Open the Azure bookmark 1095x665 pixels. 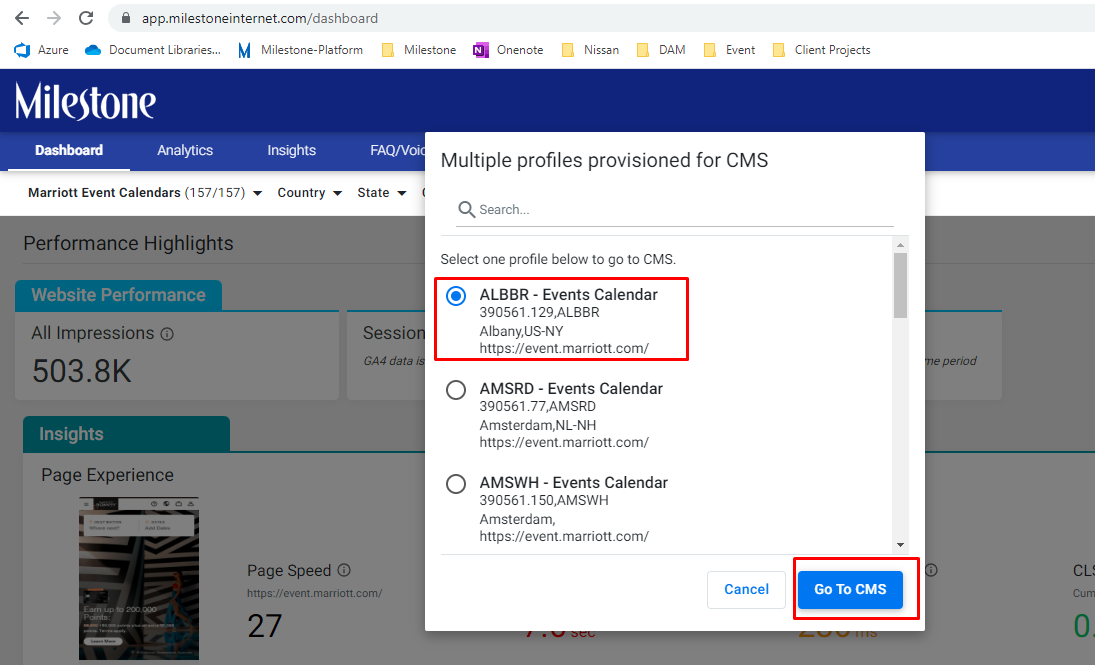(x=42, y=50)
